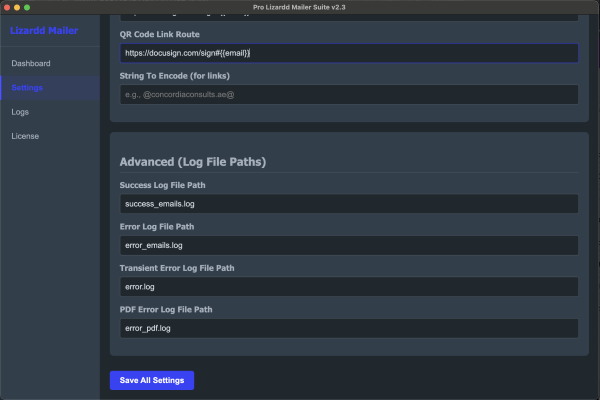The width and height of the screenshot is (600, 400).
Task: Click the PDF Error Log File Path field
Action: click(x=344, y=328)
